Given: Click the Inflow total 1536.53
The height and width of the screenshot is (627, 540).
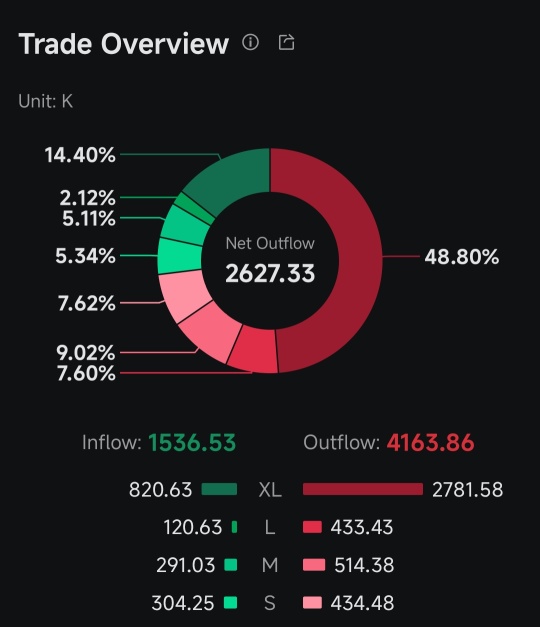Looking at the screenshot, I should click(192, 443).
